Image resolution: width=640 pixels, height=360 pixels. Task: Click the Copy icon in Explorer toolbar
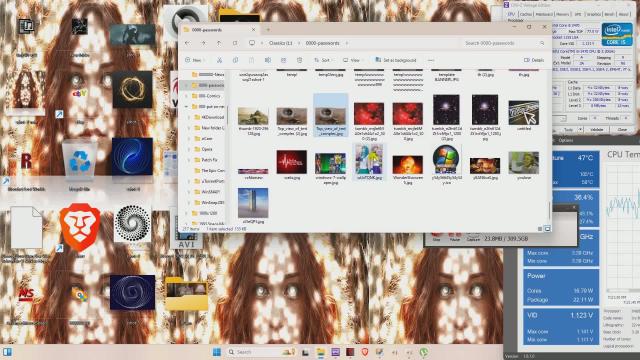[235, 60]
